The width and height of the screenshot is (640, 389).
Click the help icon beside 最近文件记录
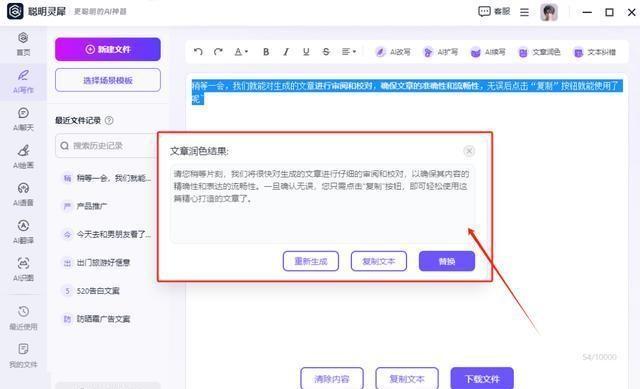pos(109,120)
